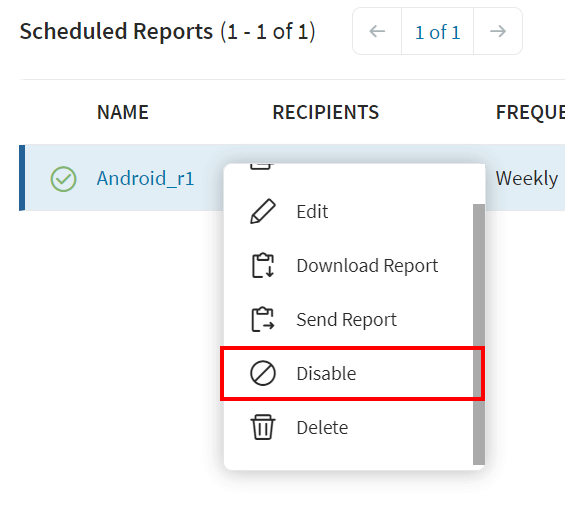Sort by the RECIPIENTS column header

pos(326,112)
